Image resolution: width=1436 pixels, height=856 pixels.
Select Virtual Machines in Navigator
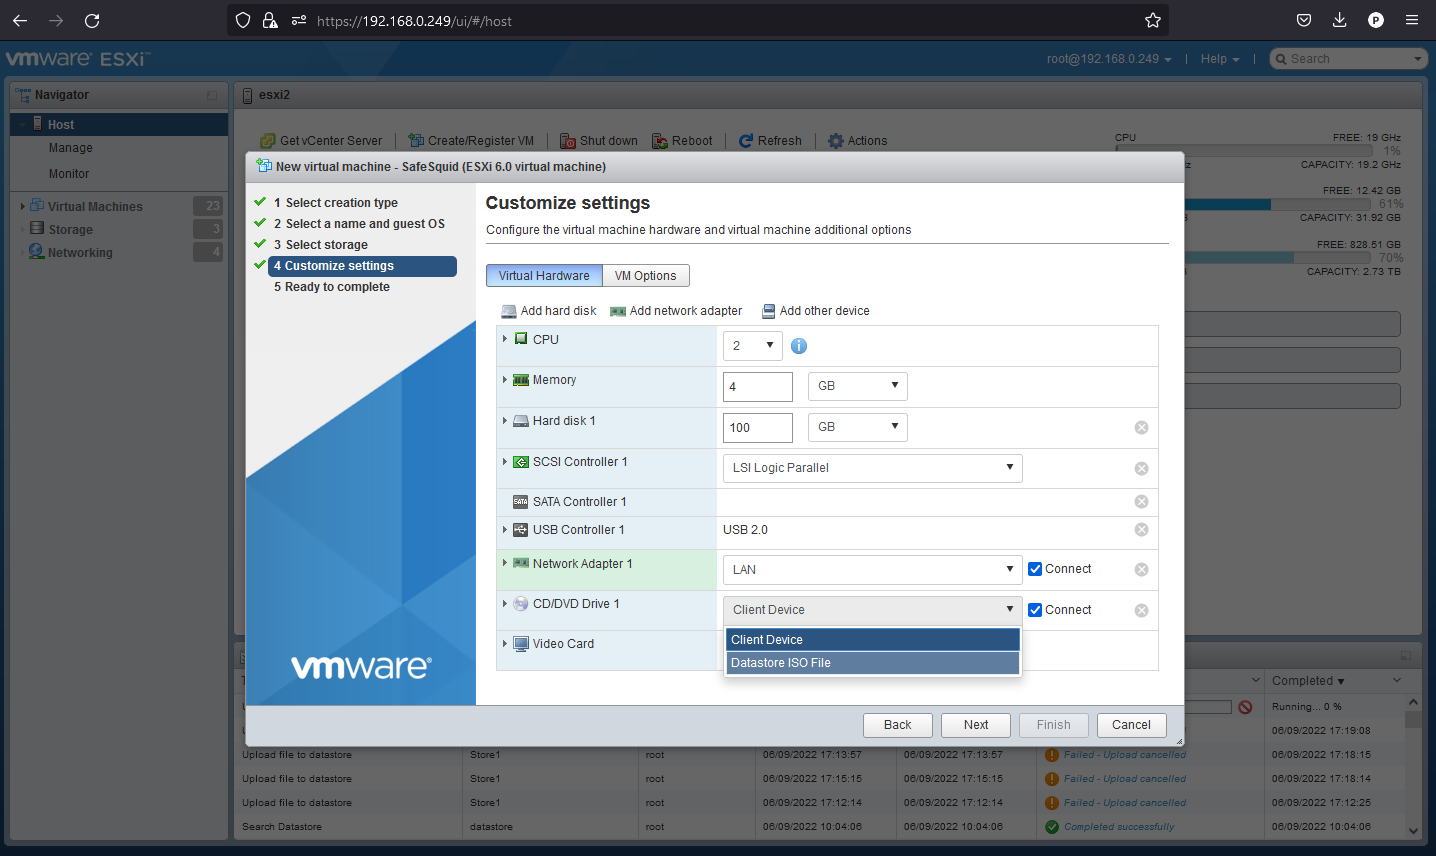pos(95,207)
